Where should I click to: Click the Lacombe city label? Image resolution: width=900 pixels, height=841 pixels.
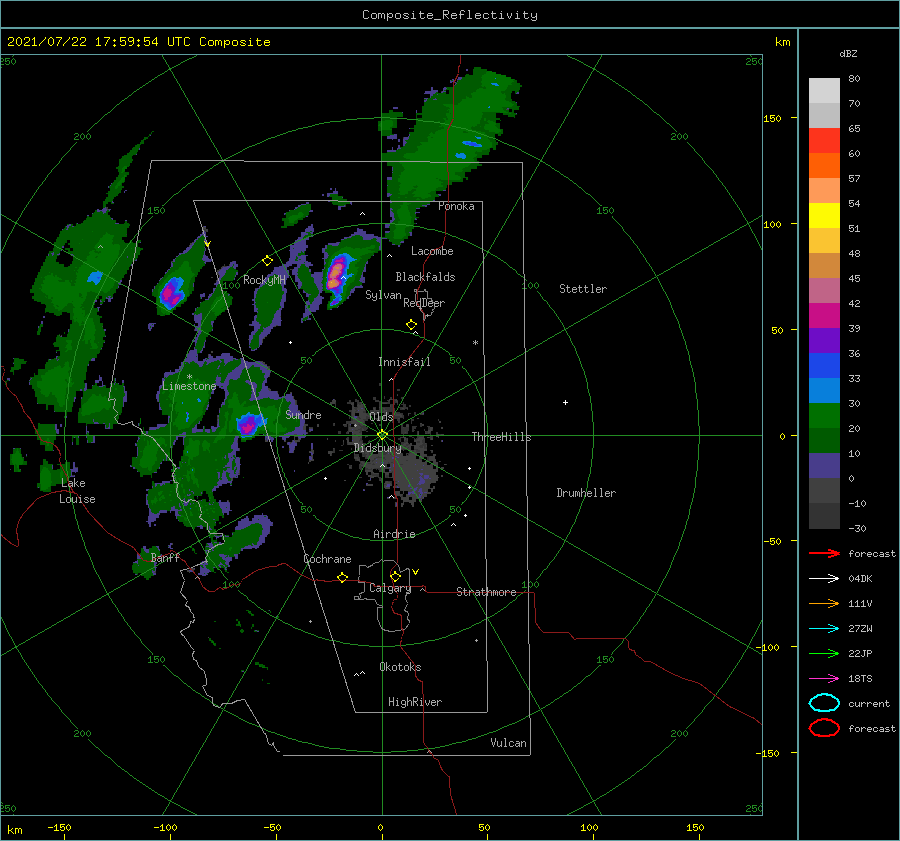click(x=432, y=251)
